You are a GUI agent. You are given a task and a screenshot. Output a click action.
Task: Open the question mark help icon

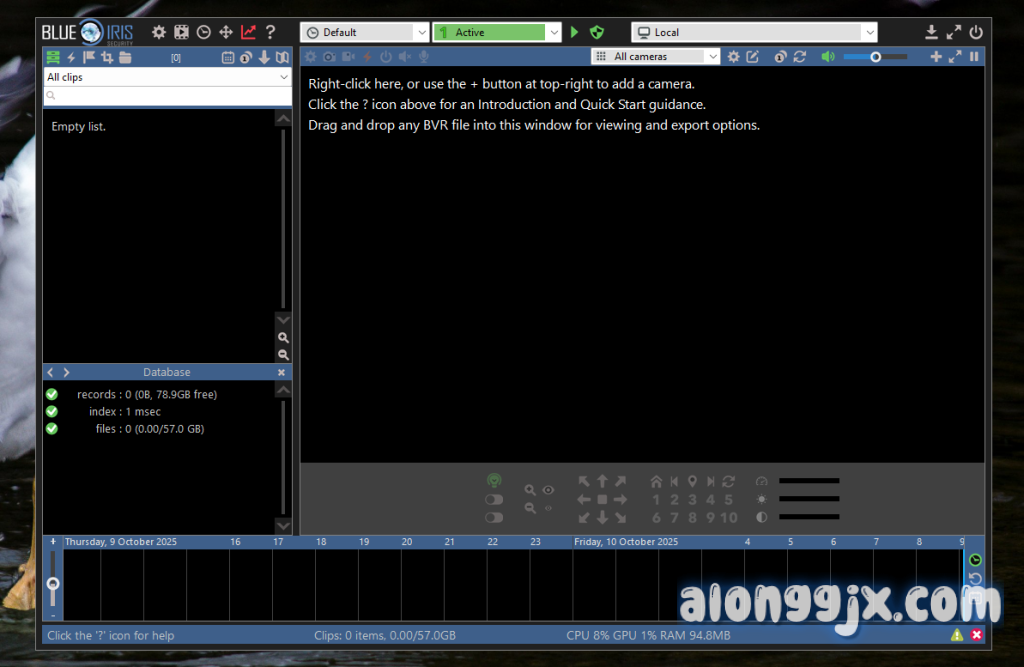[270, 32]
